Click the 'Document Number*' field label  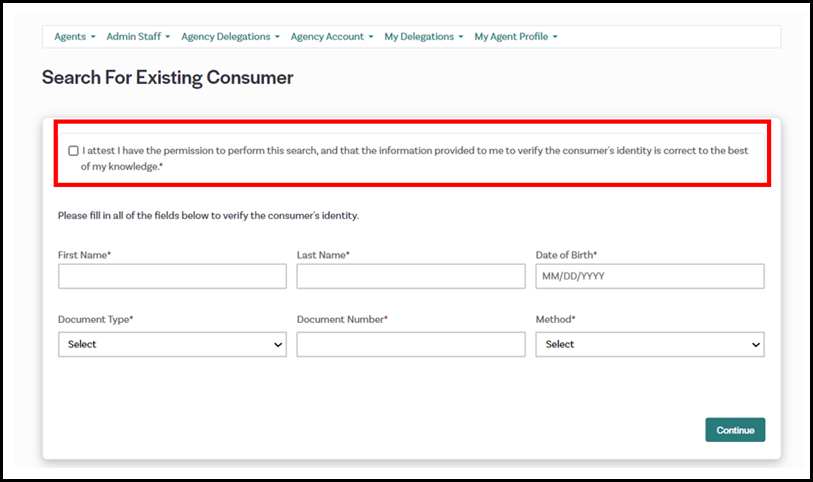[342, 319]
